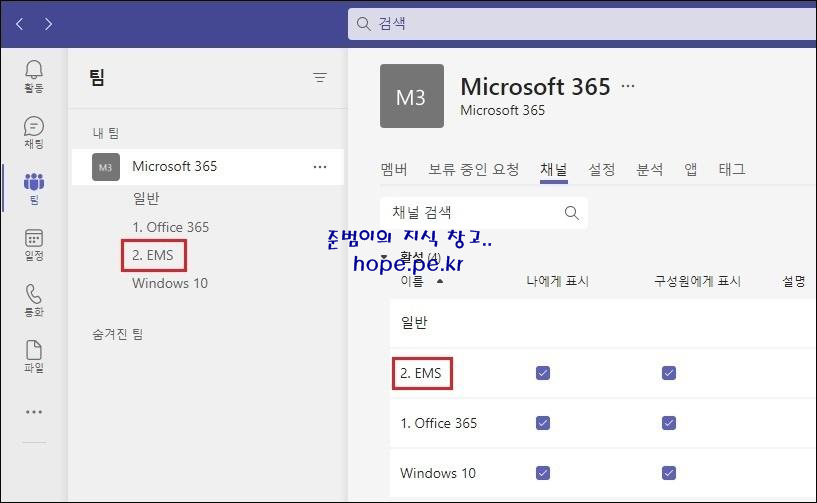Click 1. Office 365 row in channels table
Viewport: 817px width, 503px height.
click(x=603, y=423)
